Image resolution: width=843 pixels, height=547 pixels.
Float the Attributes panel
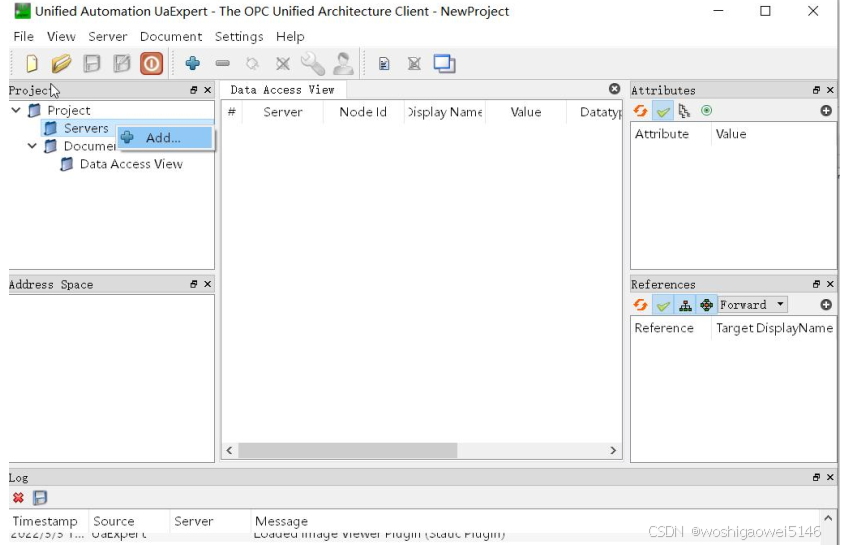coord(816,90)
